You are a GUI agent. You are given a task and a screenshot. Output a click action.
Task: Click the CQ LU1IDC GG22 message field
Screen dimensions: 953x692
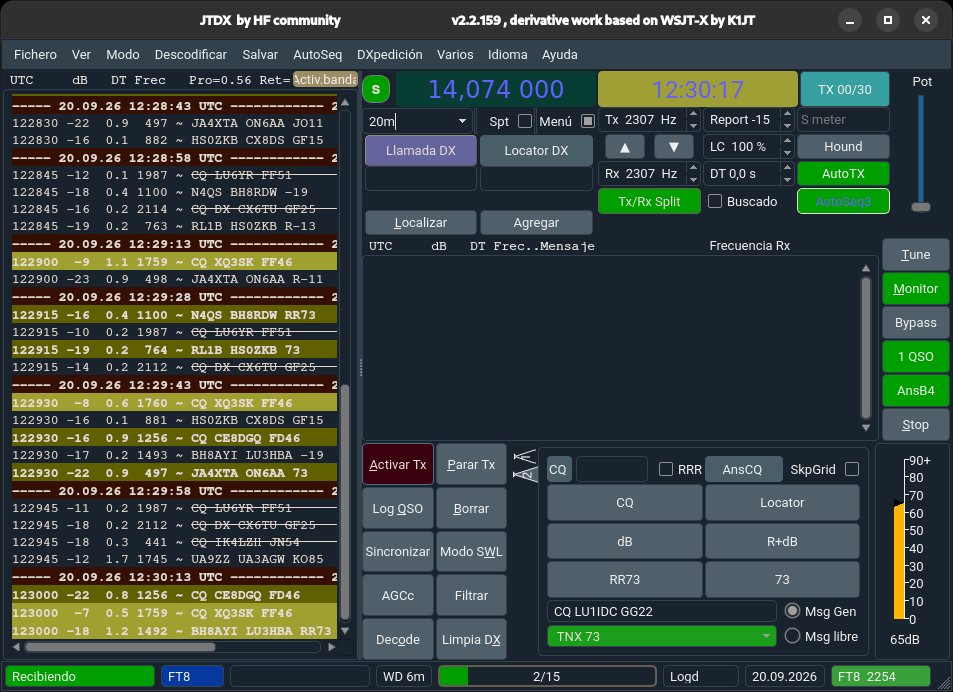click(x=662, y=611)
